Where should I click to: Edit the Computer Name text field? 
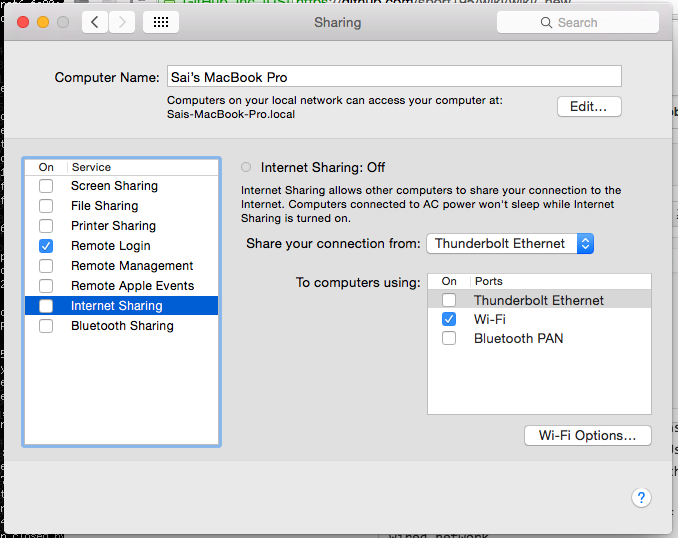[x=394, y=77]
